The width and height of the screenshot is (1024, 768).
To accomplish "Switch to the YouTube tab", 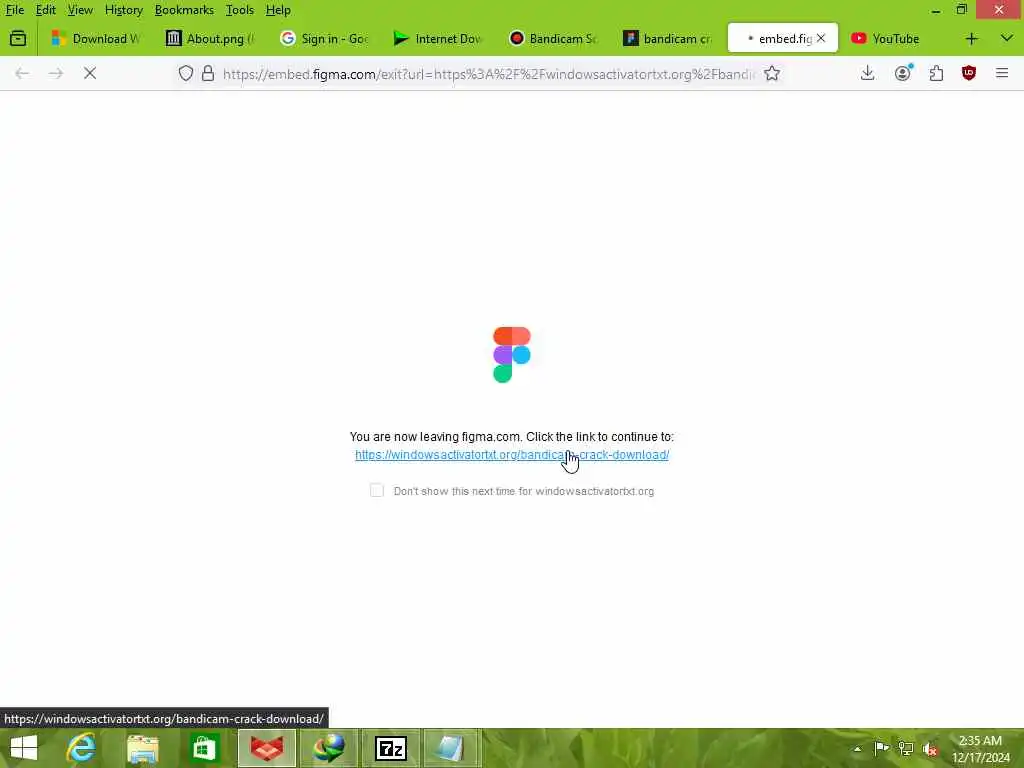I will click(x=897, y=39).
